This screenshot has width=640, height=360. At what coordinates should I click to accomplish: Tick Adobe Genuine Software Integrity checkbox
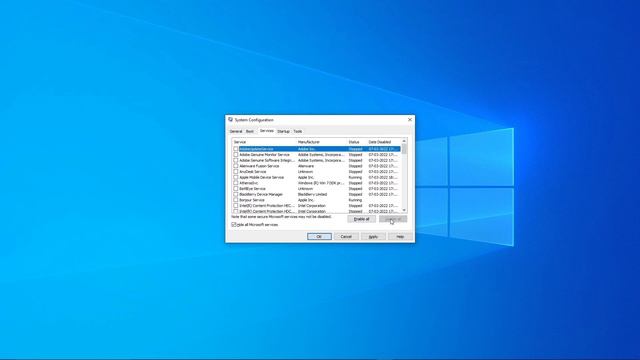(x=236, y=160)
